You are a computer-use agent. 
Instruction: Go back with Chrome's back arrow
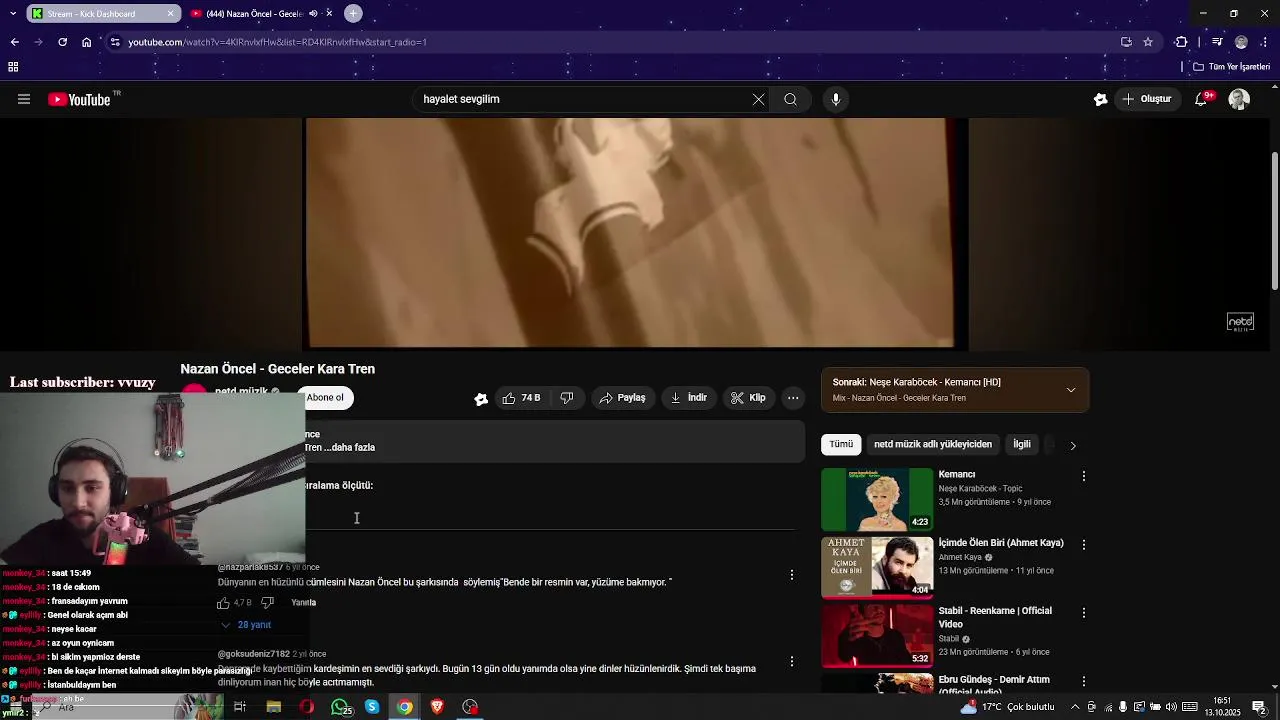click(14, 42)
